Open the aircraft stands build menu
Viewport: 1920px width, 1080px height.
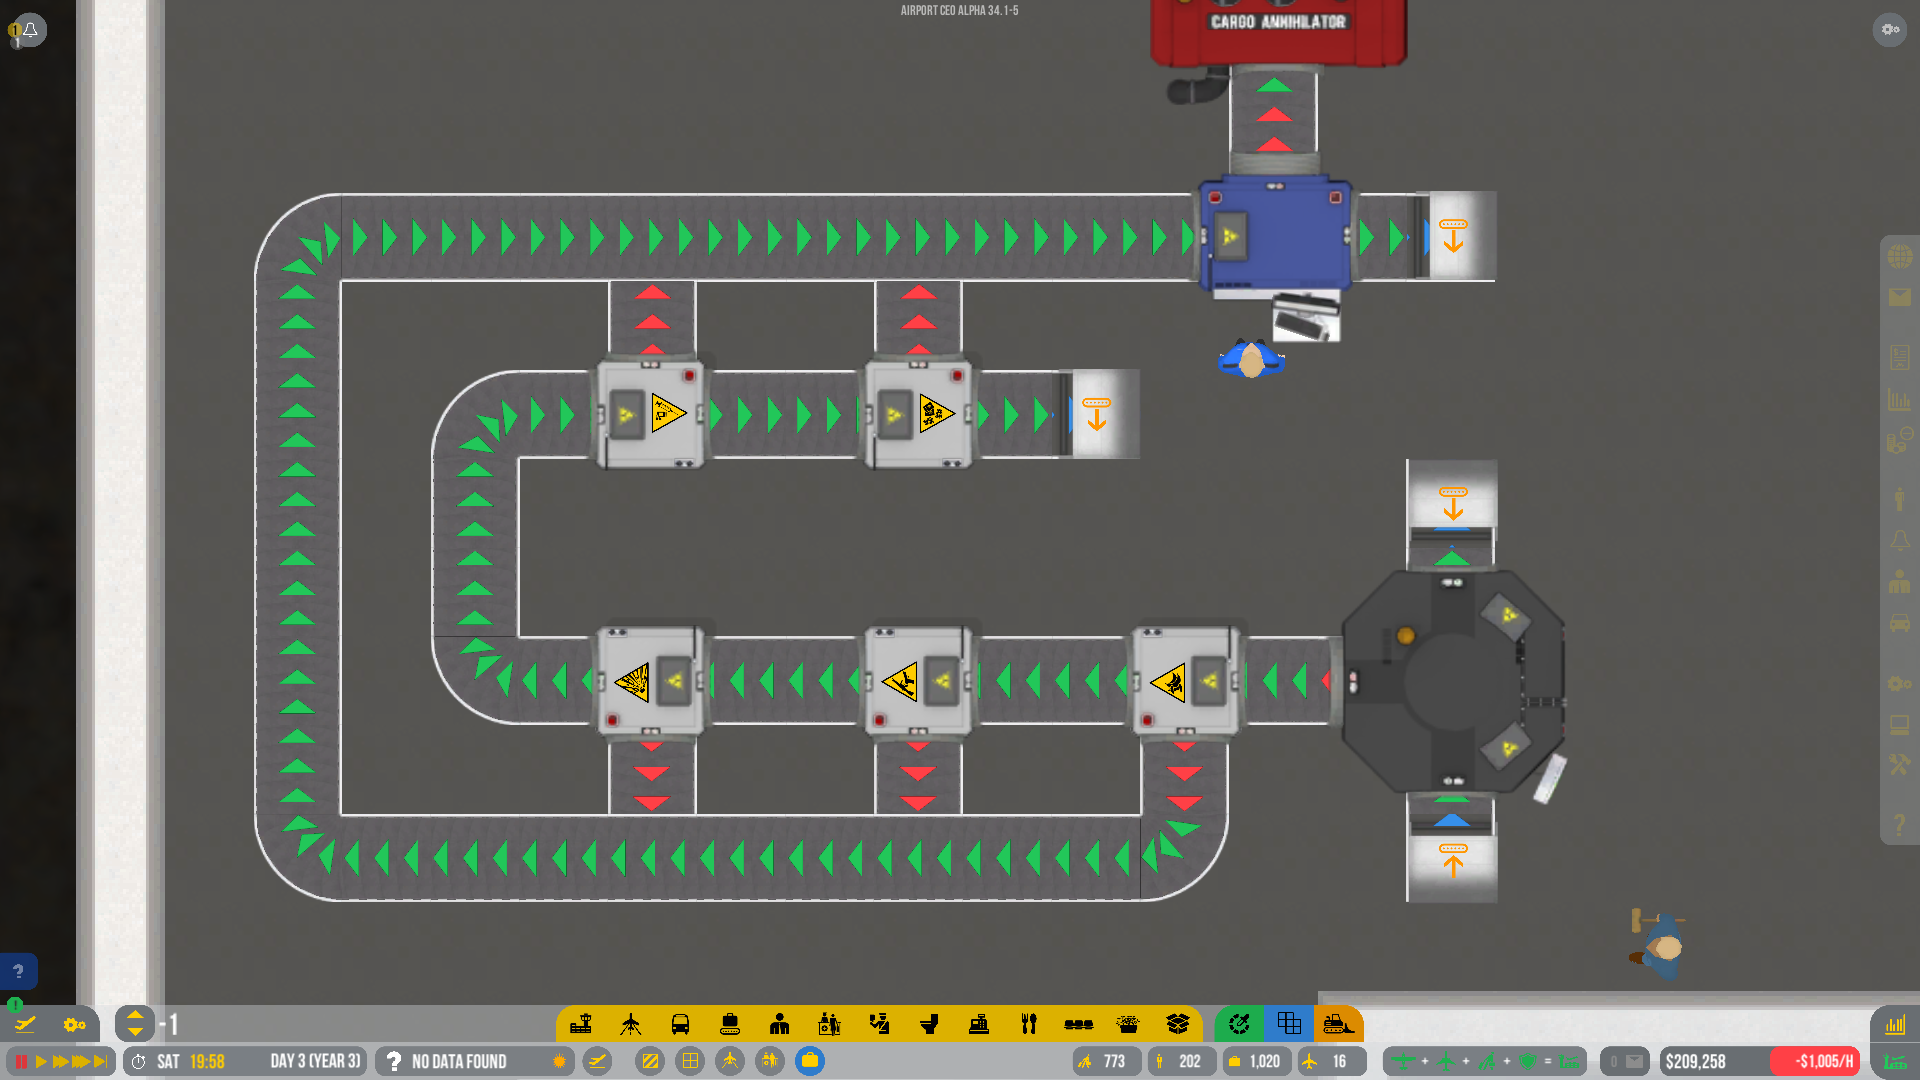tap(631, 1024)
